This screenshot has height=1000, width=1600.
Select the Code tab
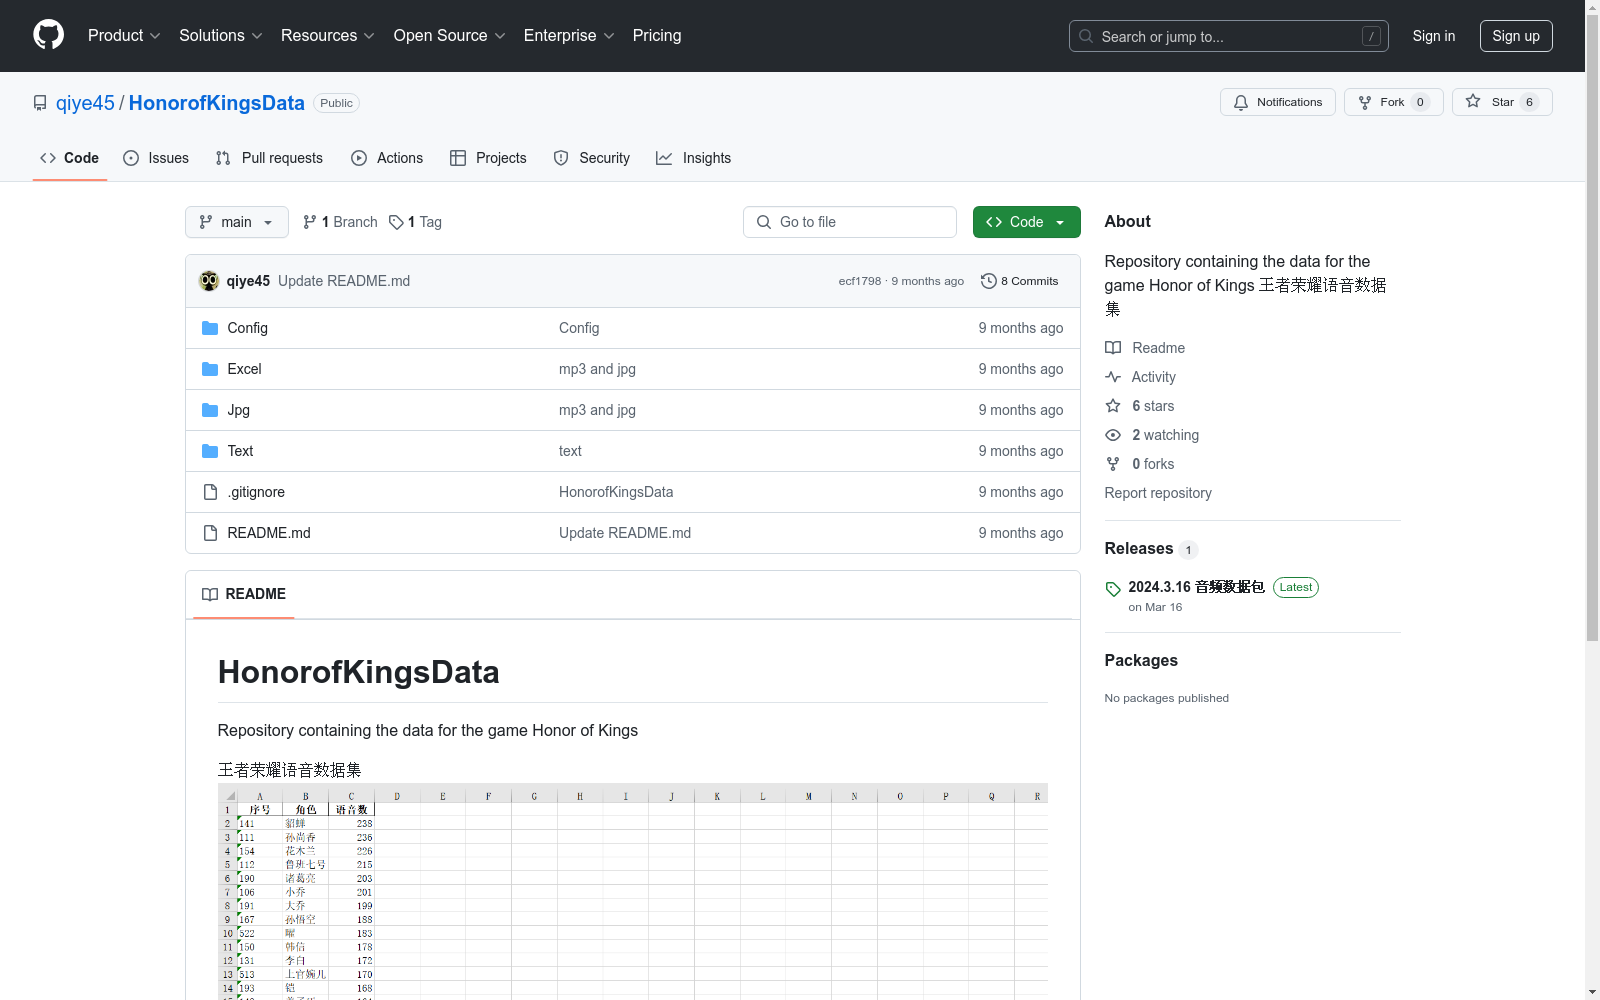(x=70, y=158)
